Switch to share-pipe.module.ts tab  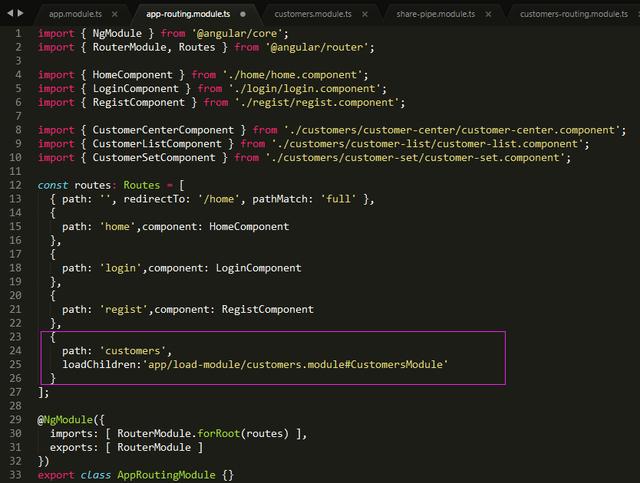[436, 14]
